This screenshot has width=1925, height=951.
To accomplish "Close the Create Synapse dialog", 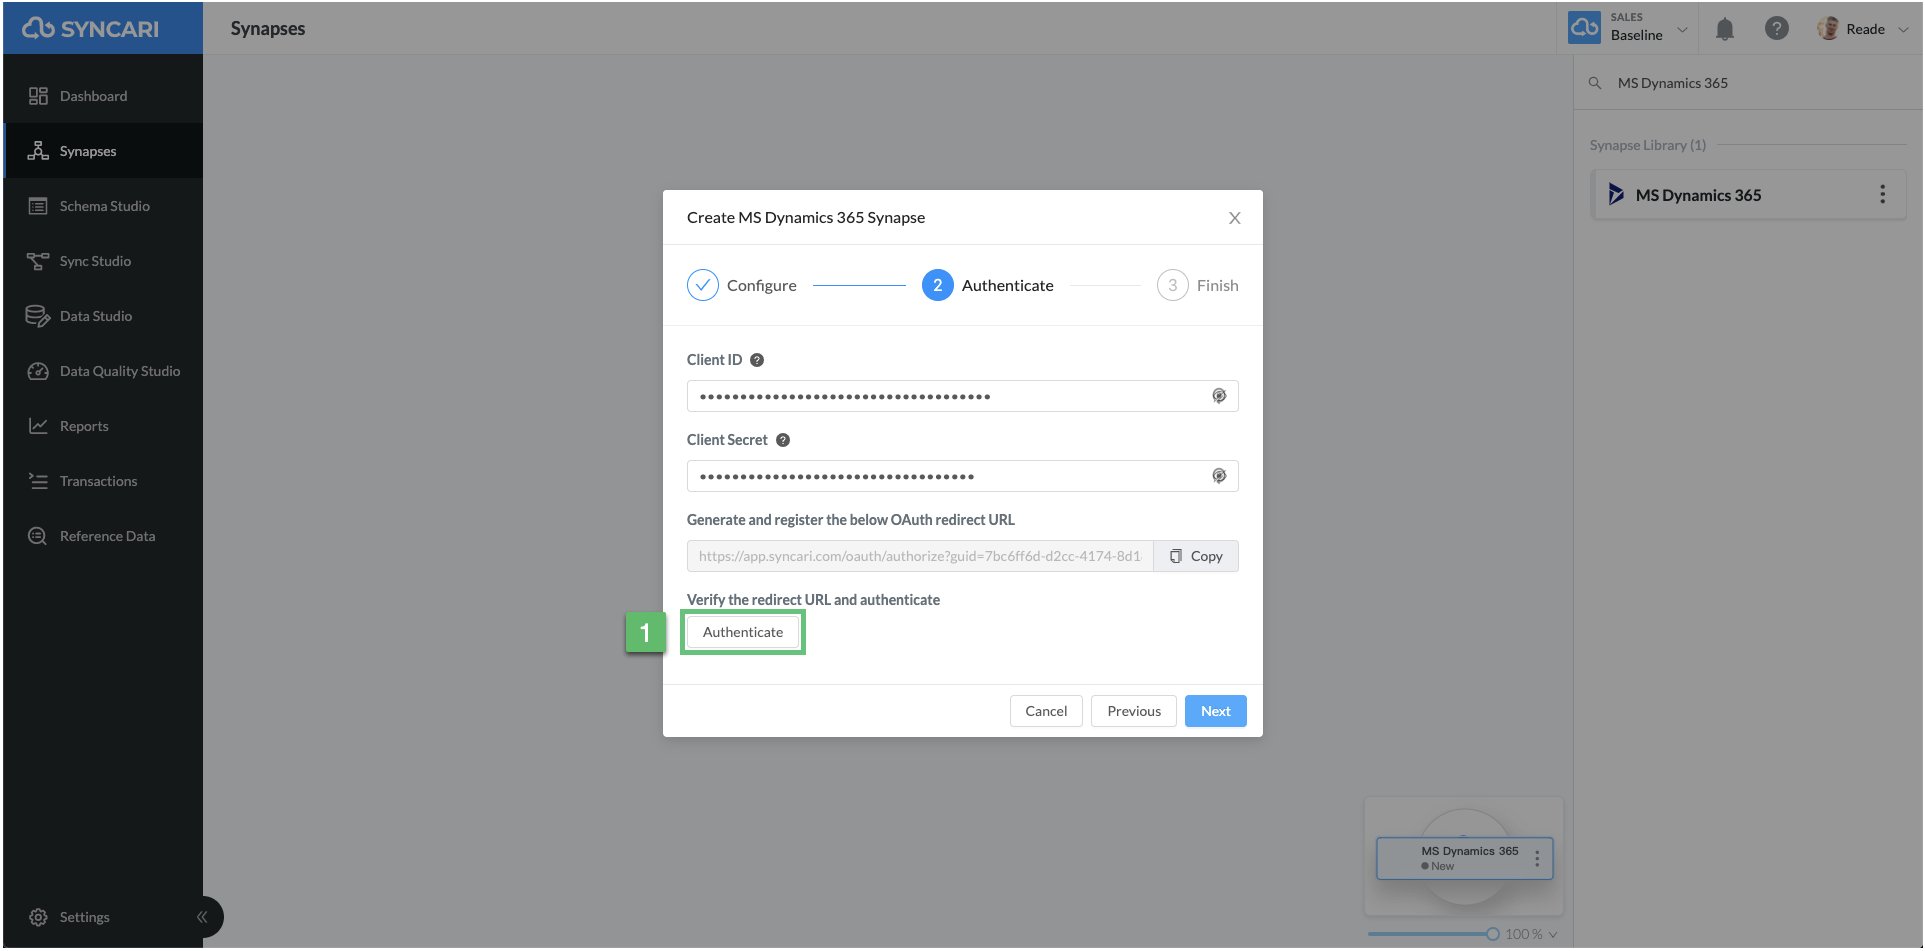I will (1235, 218).
